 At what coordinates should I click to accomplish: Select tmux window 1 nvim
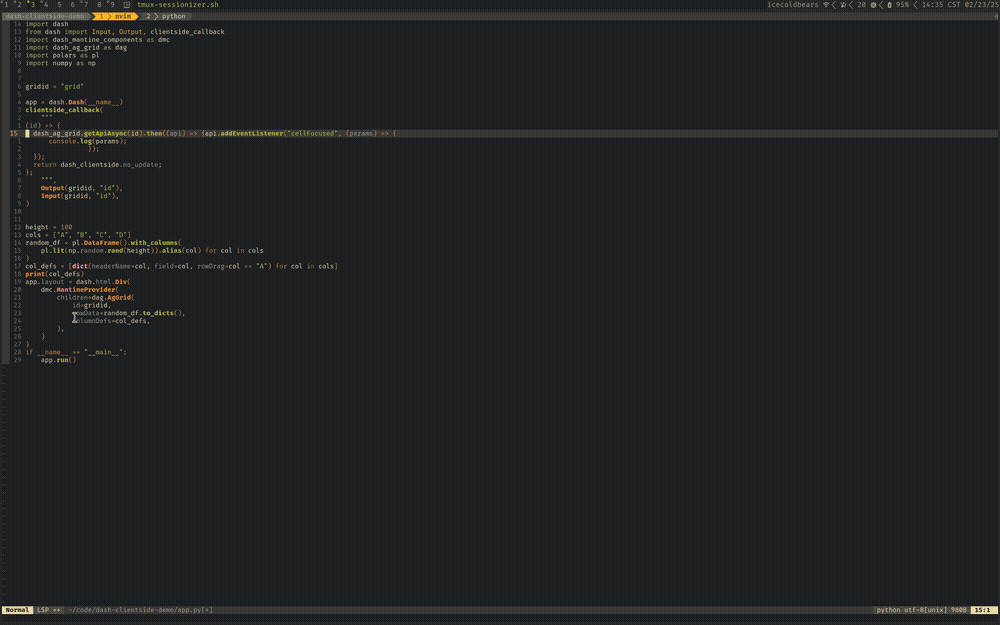click(x=115, y=16)
